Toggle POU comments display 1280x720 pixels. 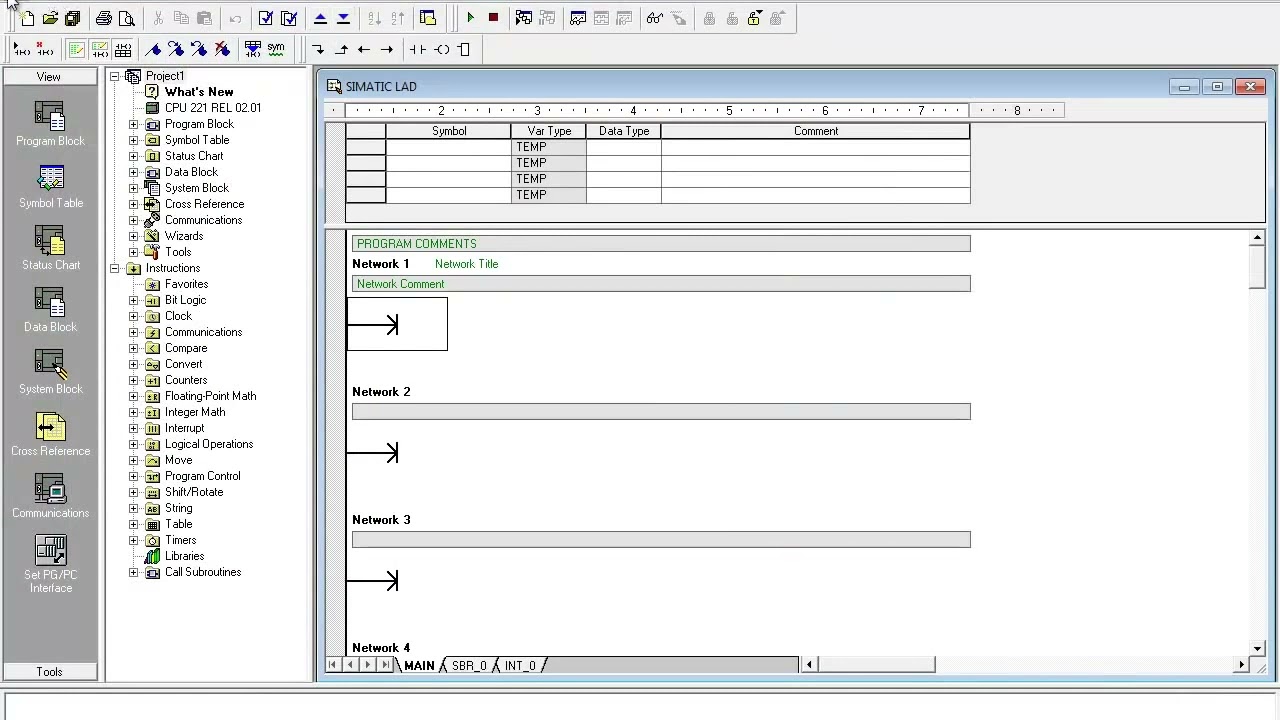click(x=77, y=49)
